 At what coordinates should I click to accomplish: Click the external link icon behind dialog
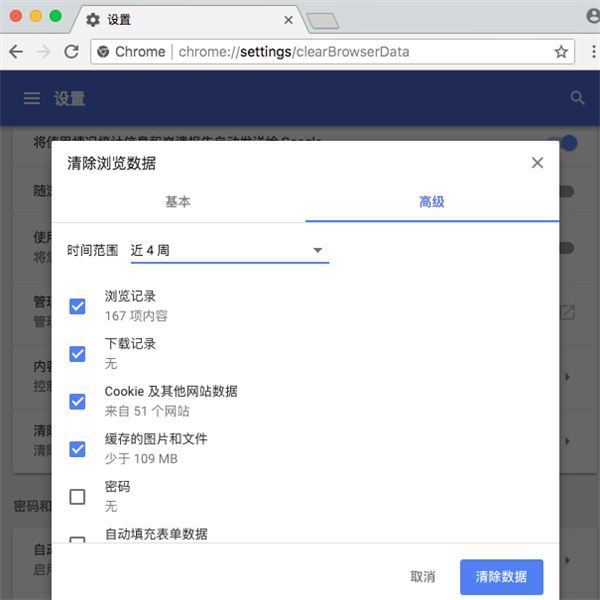[567, 313]
